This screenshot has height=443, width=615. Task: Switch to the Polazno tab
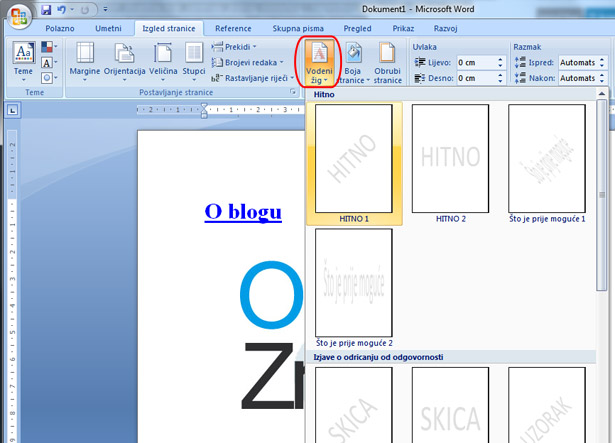point(59,29)
